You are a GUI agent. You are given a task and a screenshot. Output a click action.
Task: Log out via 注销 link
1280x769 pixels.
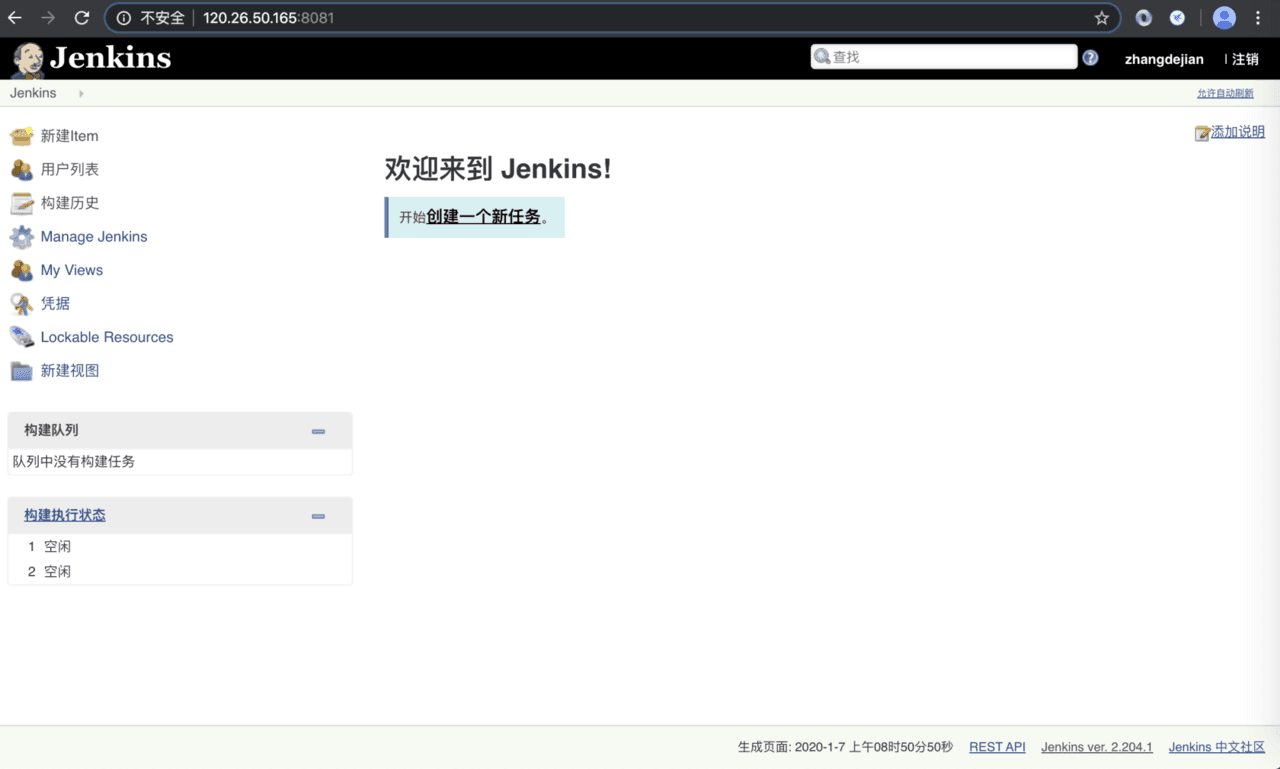click(1245, 59)
